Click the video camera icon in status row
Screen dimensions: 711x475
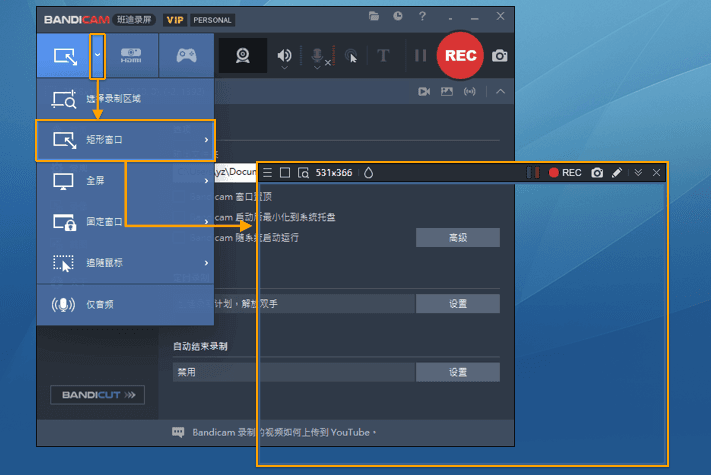(424, 92)
